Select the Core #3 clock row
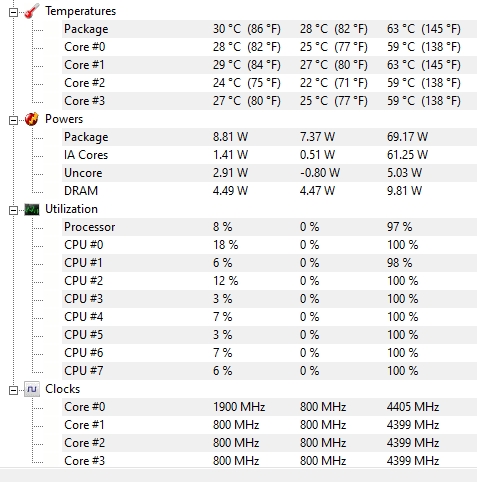477x482 pixels. click(x=269, y=461)
